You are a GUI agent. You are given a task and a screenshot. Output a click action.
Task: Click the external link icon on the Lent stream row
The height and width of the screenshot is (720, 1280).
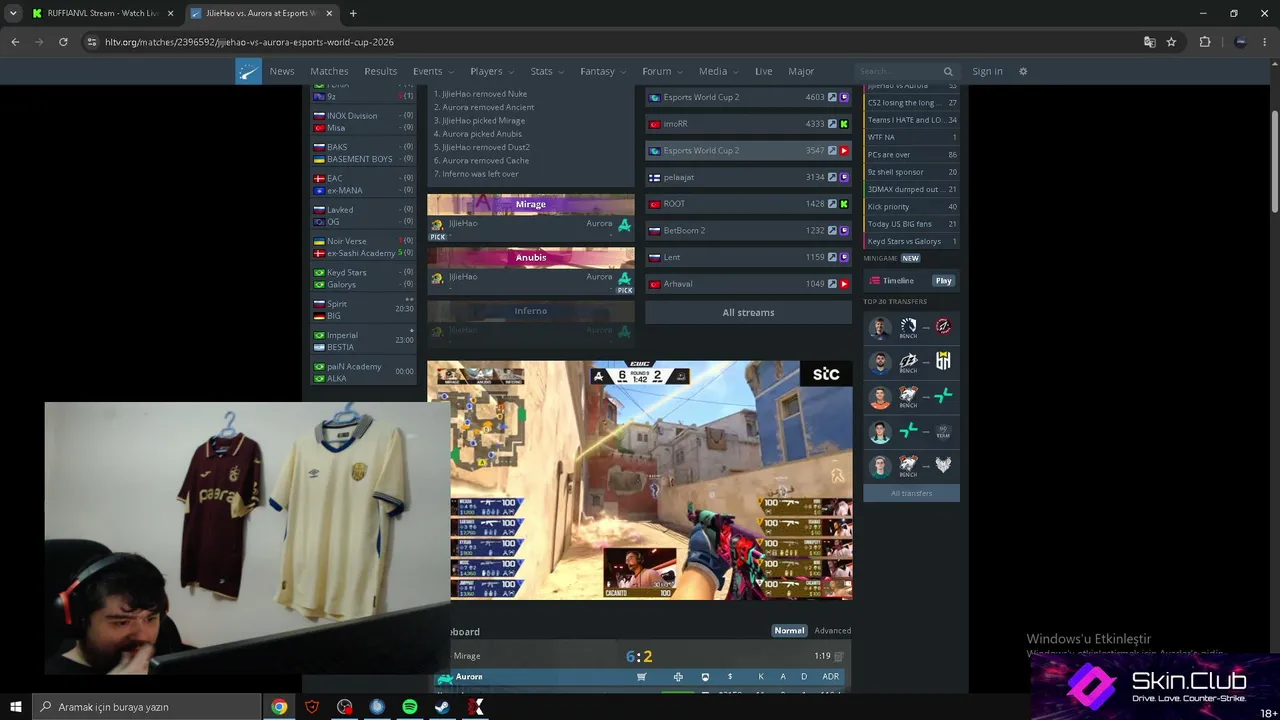(832, 257)
